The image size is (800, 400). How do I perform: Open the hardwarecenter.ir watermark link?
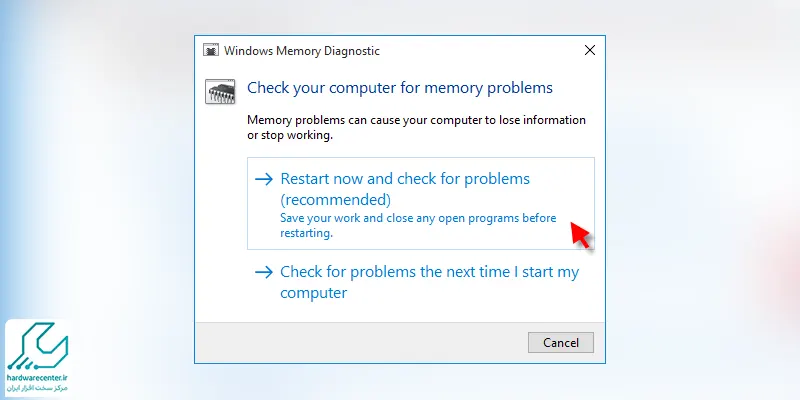point(38,378)
